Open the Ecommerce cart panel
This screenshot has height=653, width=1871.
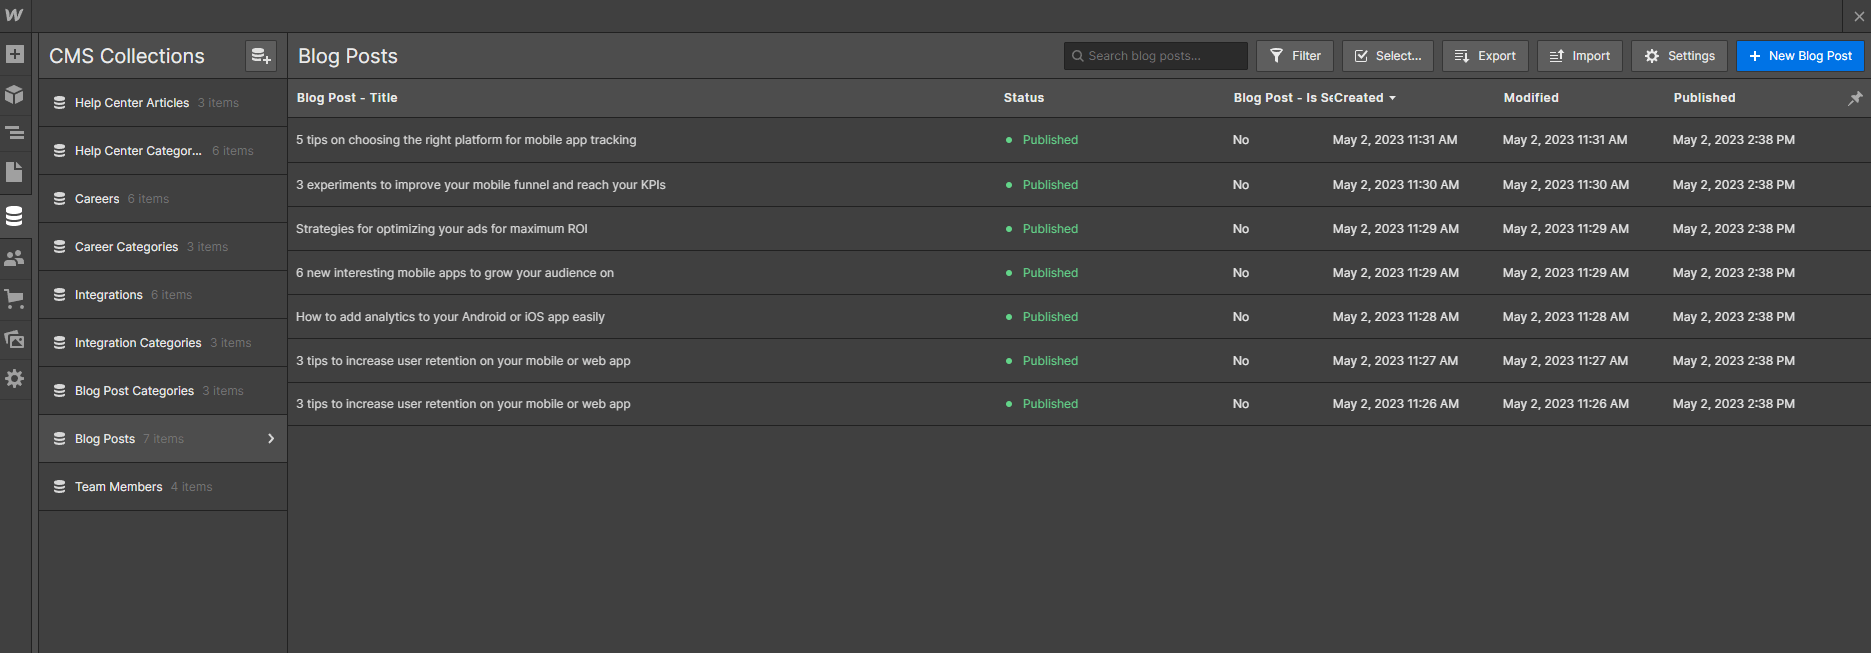point(15,298)
